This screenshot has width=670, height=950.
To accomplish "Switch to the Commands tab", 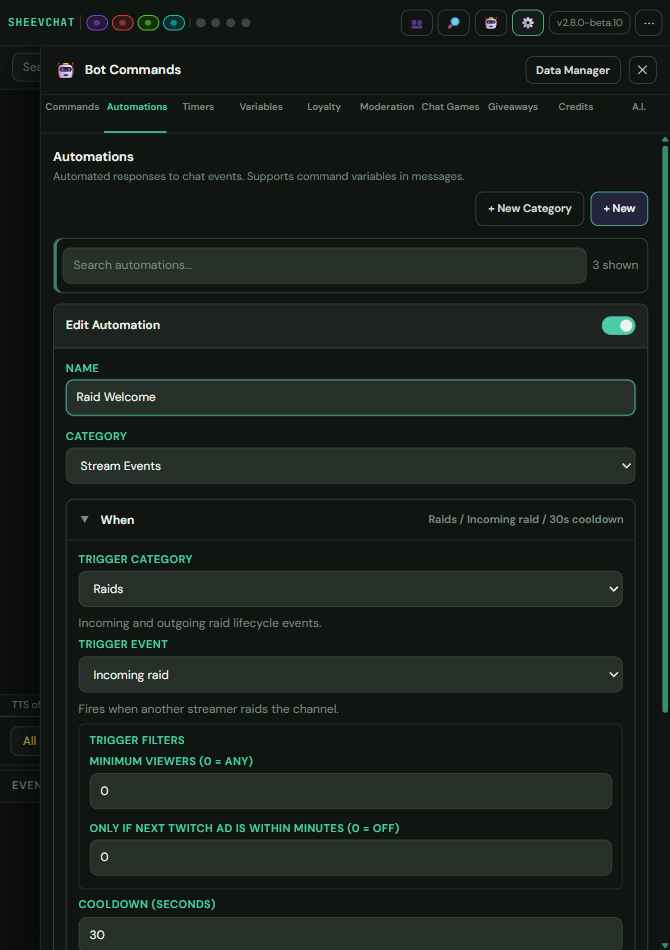I will tap(72, 107).
